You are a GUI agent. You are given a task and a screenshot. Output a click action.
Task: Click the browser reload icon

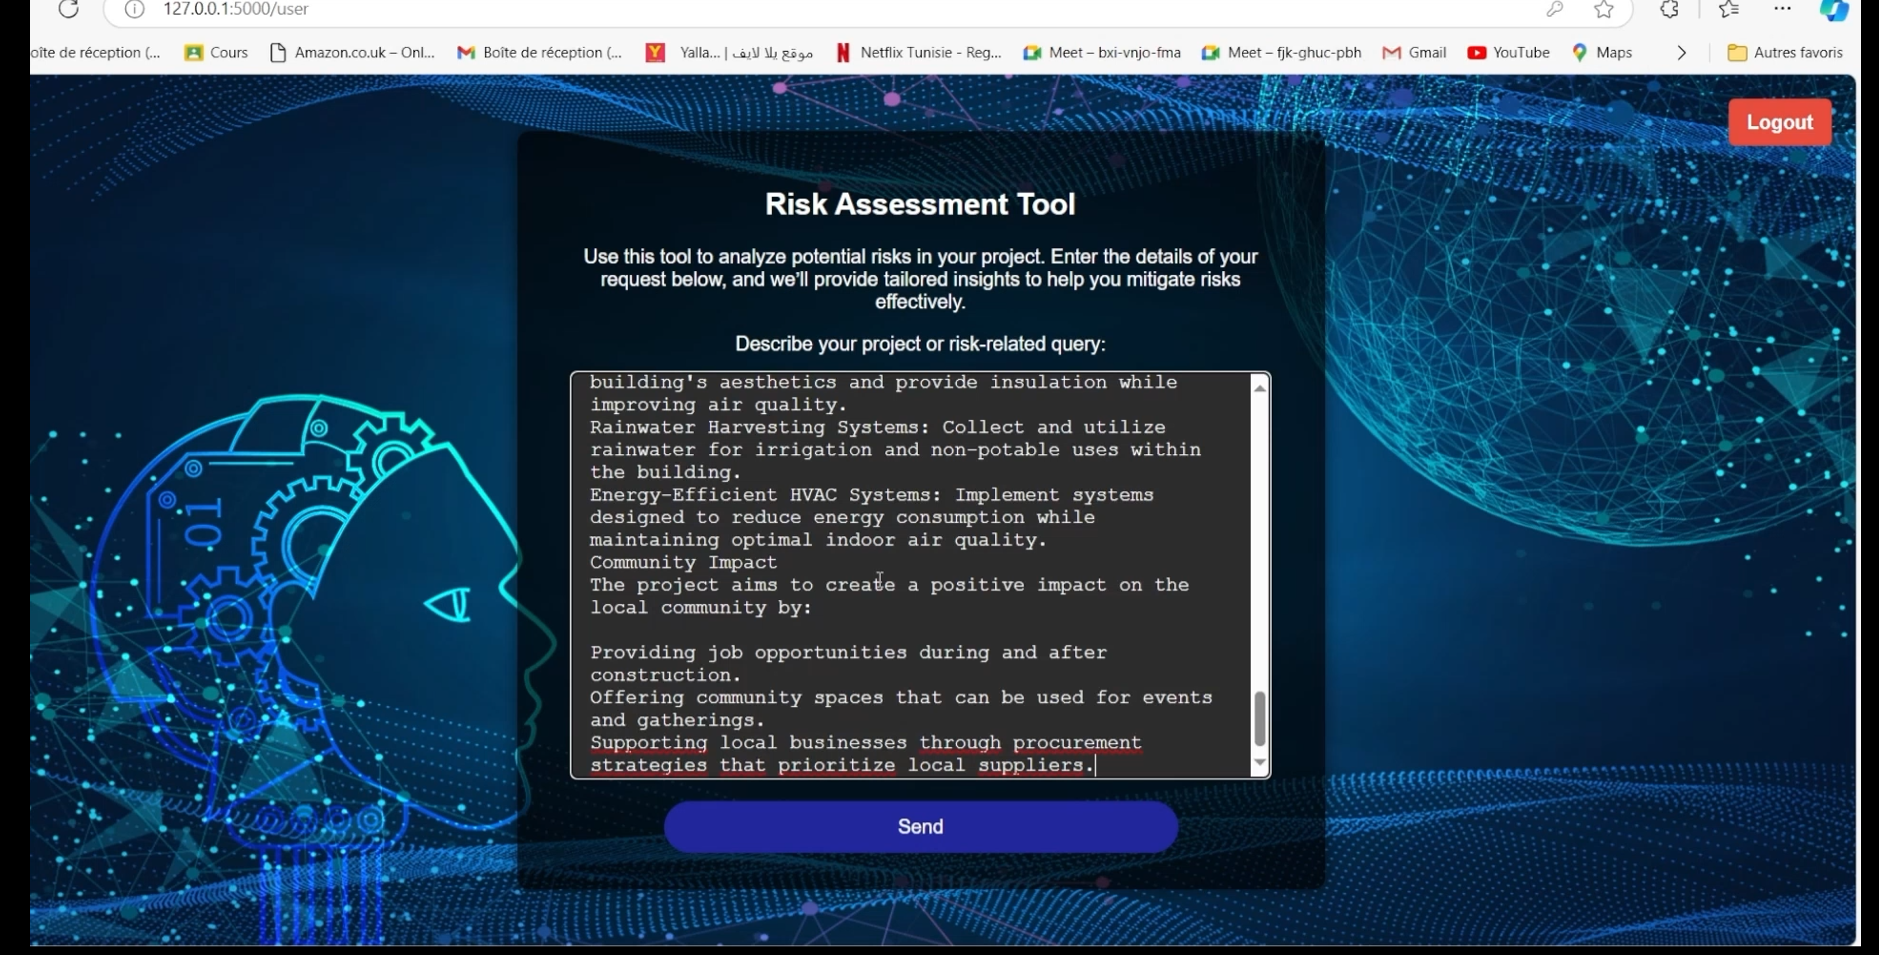coord(68,10)
